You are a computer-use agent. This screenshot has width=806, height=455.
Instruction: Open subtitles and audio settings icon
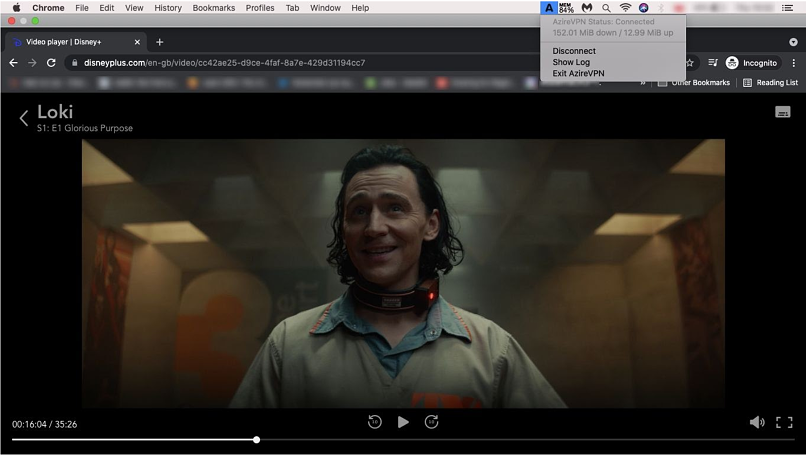click(x=783, y=112)
